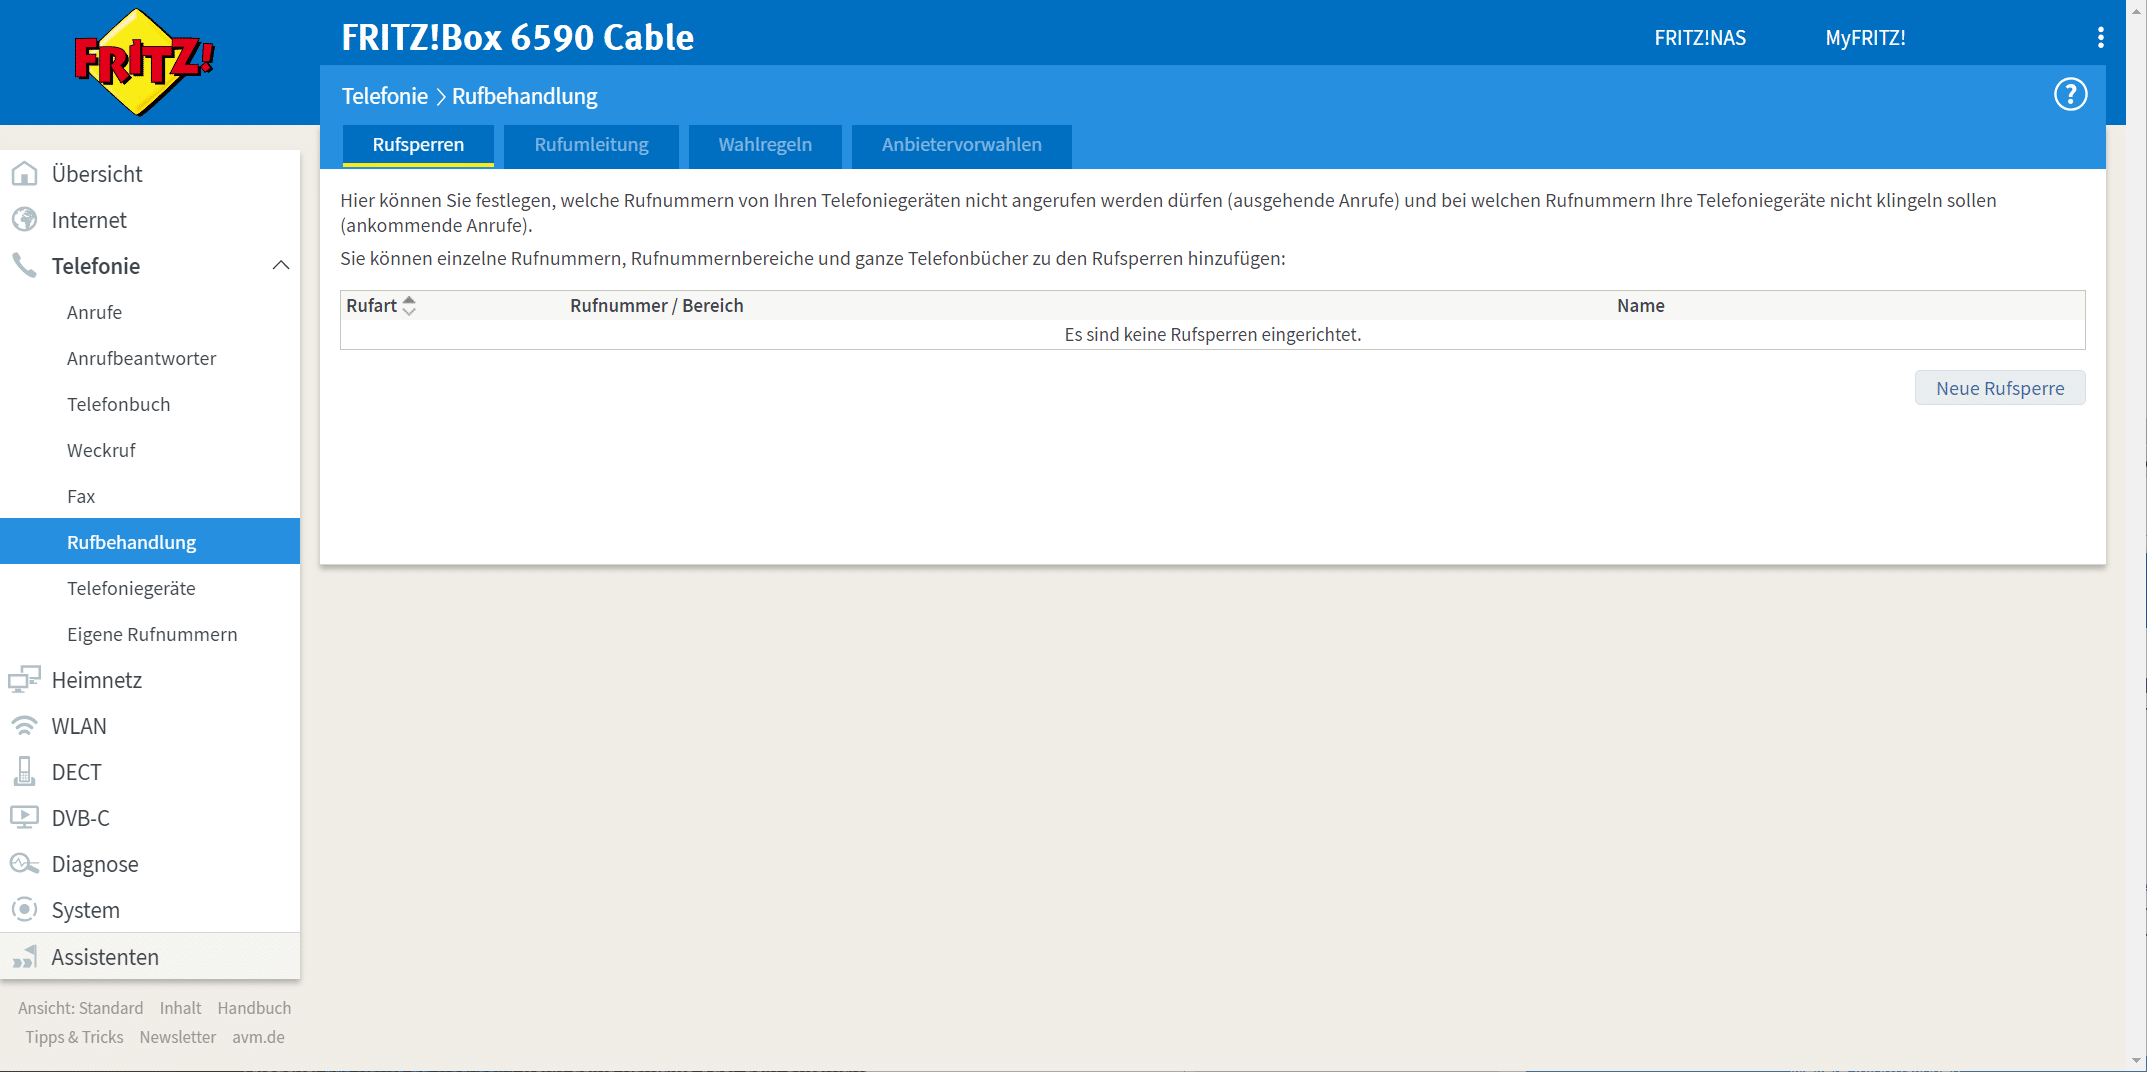Open Telefonbuch in the sidebar
The image size is (2147, 1072).
pyautogui.click(x=118, y=404)
